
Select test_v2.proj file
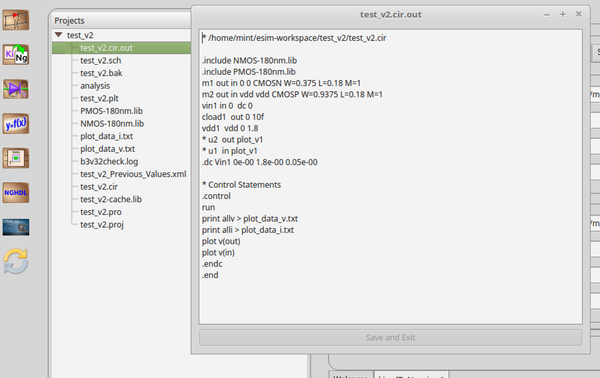[x=102, y=225]
